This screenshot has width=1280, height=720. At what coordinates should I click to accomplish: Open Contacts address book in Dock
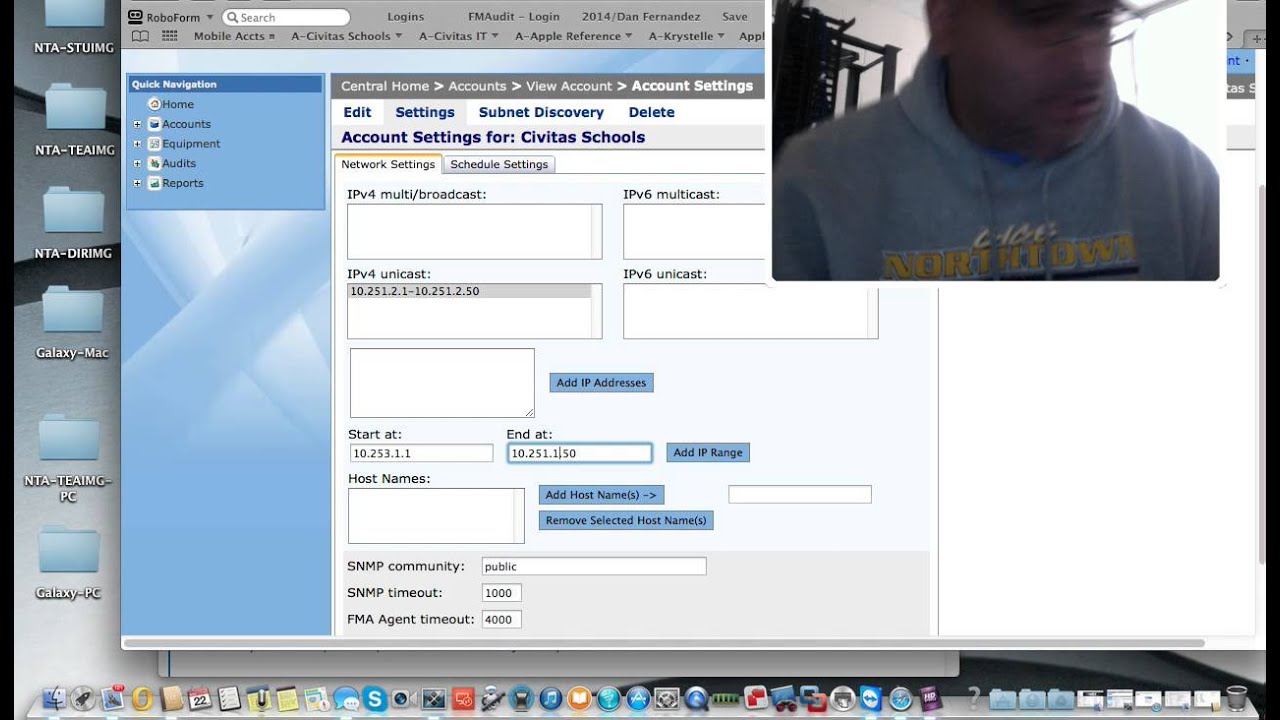point(172,699)
